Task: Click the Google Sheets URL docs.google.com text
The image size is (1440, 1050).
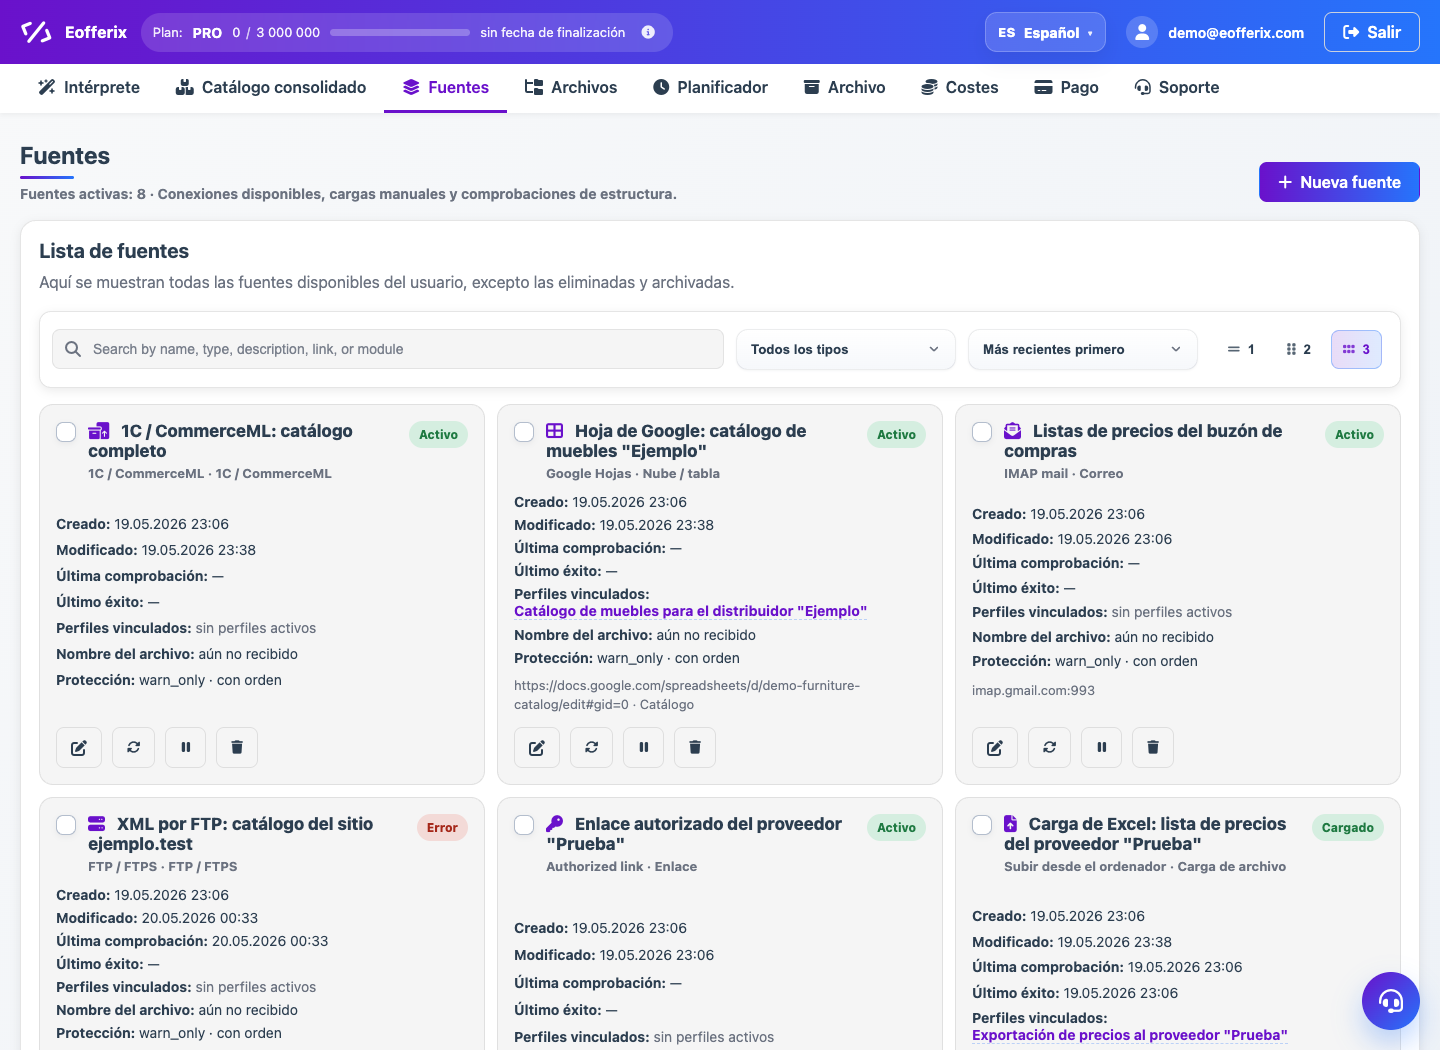Action: (687, 695)
